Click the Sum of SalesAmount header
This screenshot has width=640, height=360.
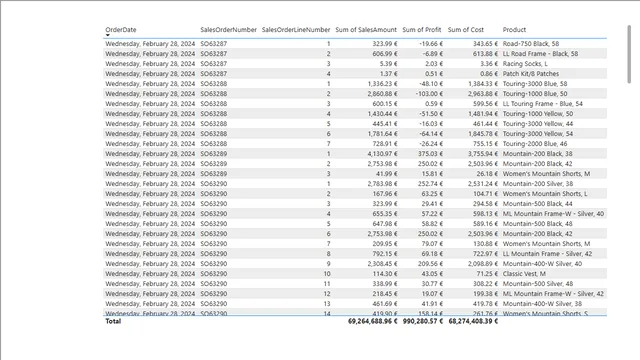click(x=366, y=30)
